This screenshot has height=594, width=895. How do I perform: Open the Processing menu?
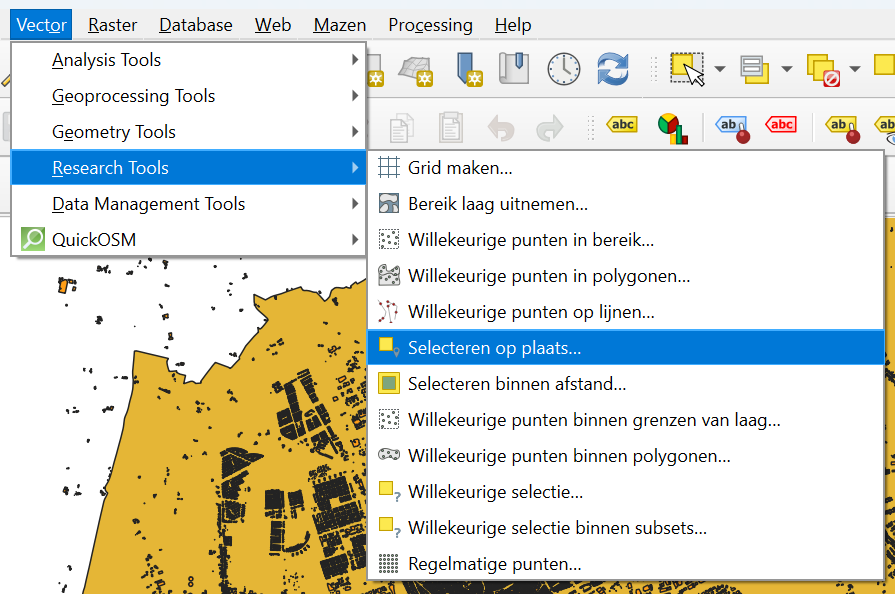[x=430, y=25]
